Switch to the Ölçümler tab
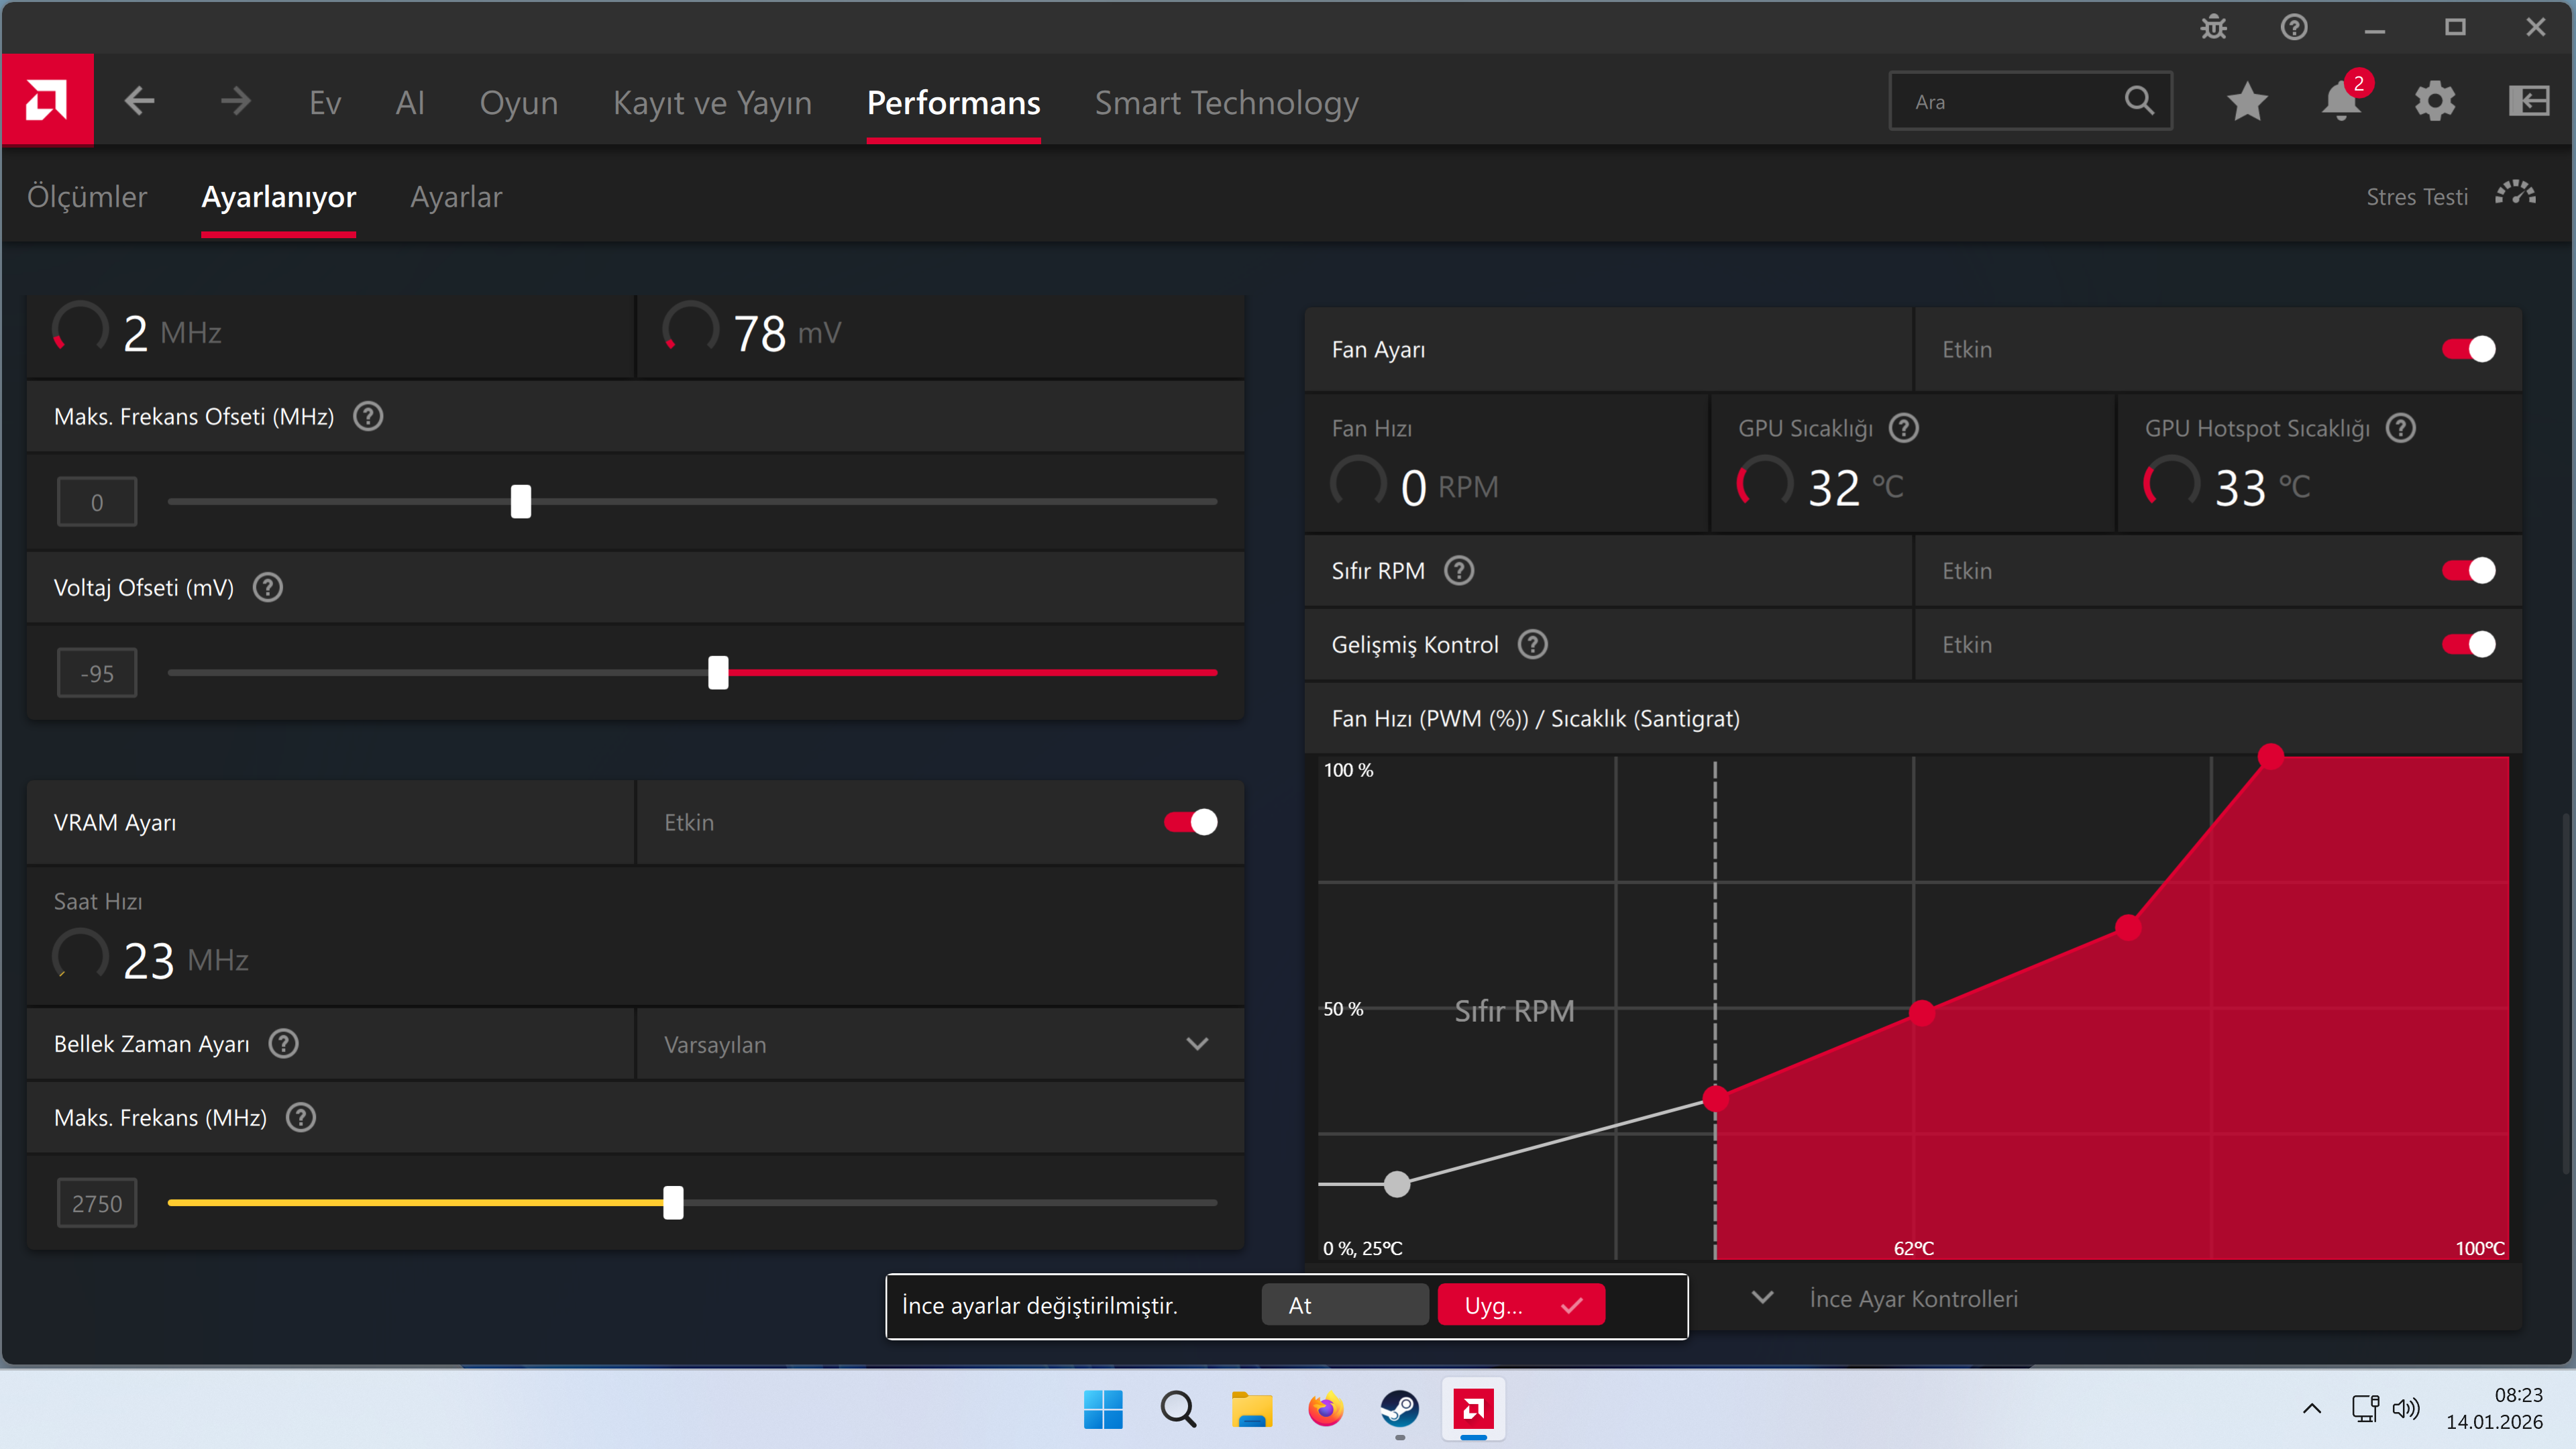2576x1449 pixels. pos(87,197)
